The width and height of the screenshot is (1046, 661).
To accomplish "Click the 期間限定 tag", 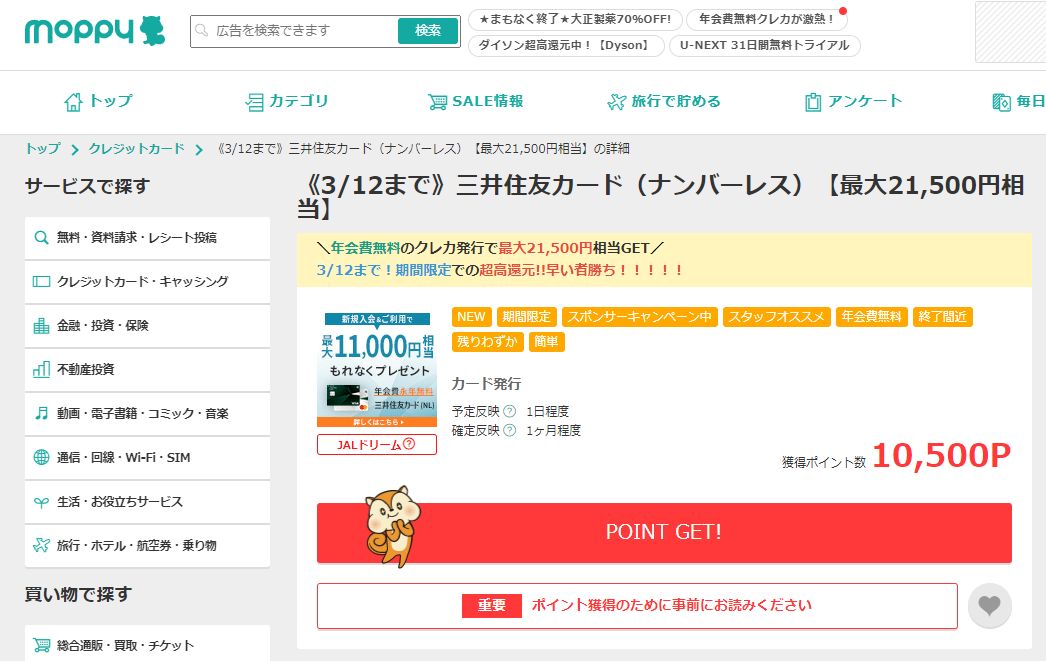I will tap(526, 317).
